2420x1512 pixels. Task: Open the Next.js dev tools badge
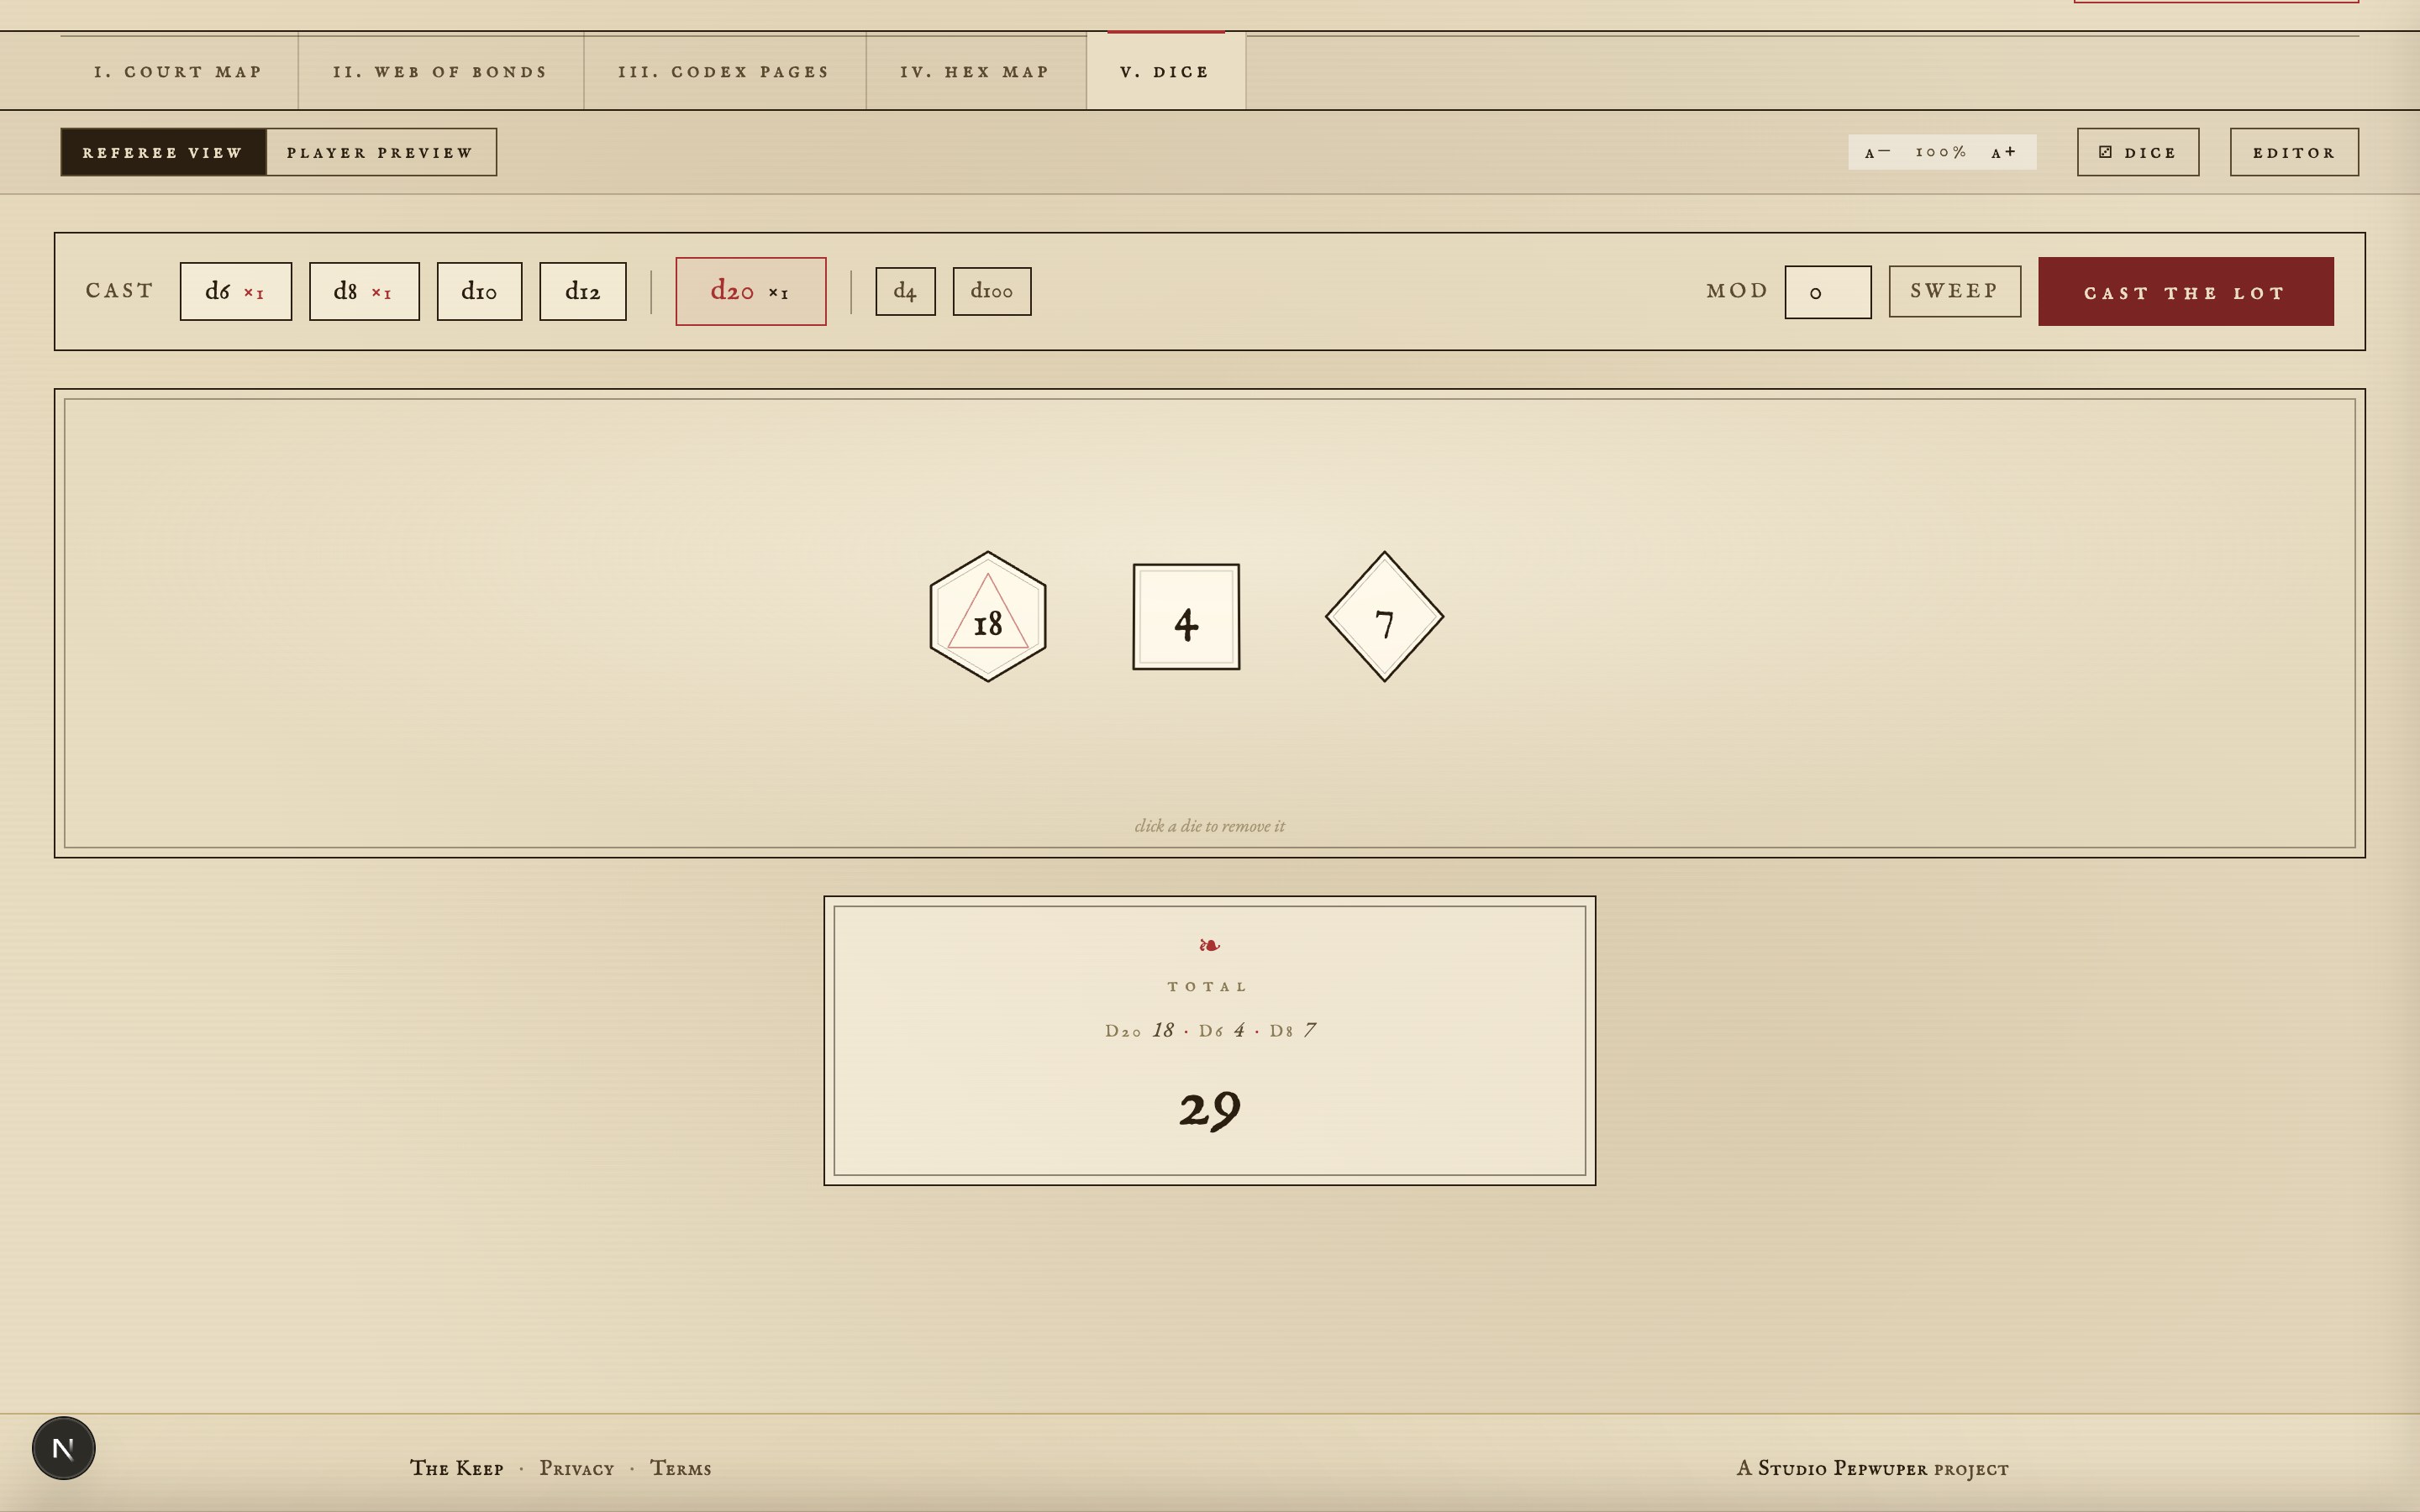coord(64,1448)
